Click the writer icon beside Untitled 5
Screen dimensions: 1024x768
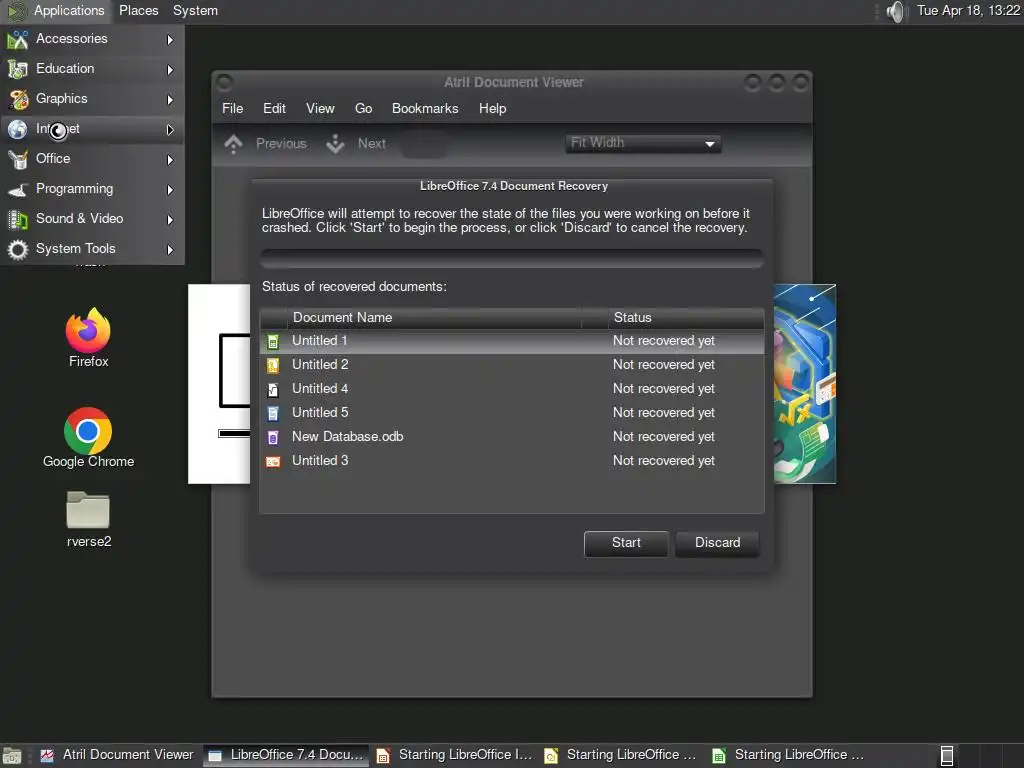[273, 413]
